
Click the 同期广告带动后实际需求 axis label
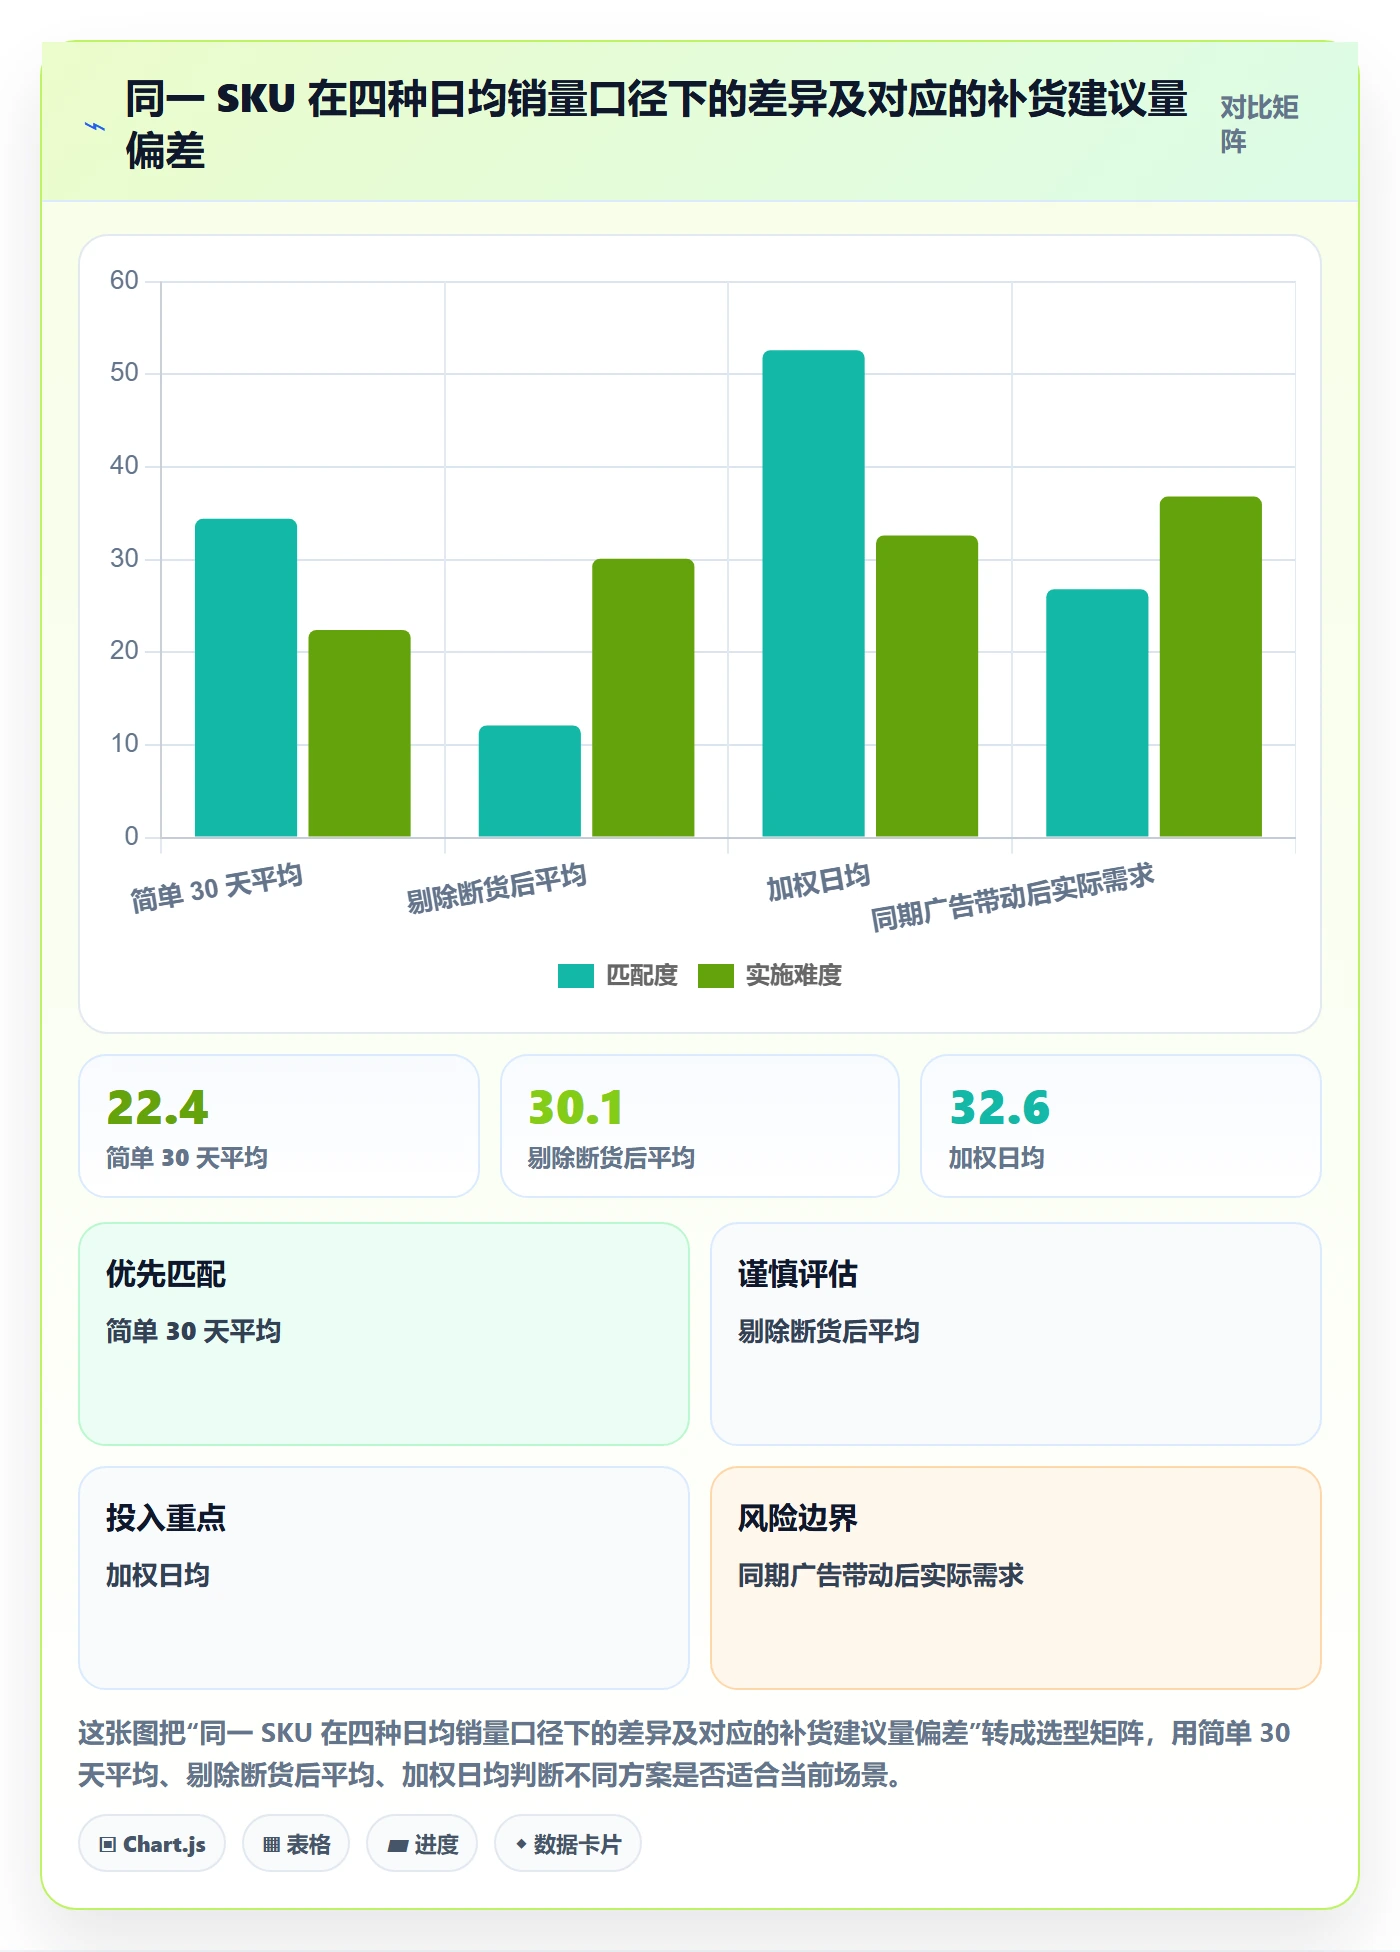pyautogui.click(x=1013, y=897)
